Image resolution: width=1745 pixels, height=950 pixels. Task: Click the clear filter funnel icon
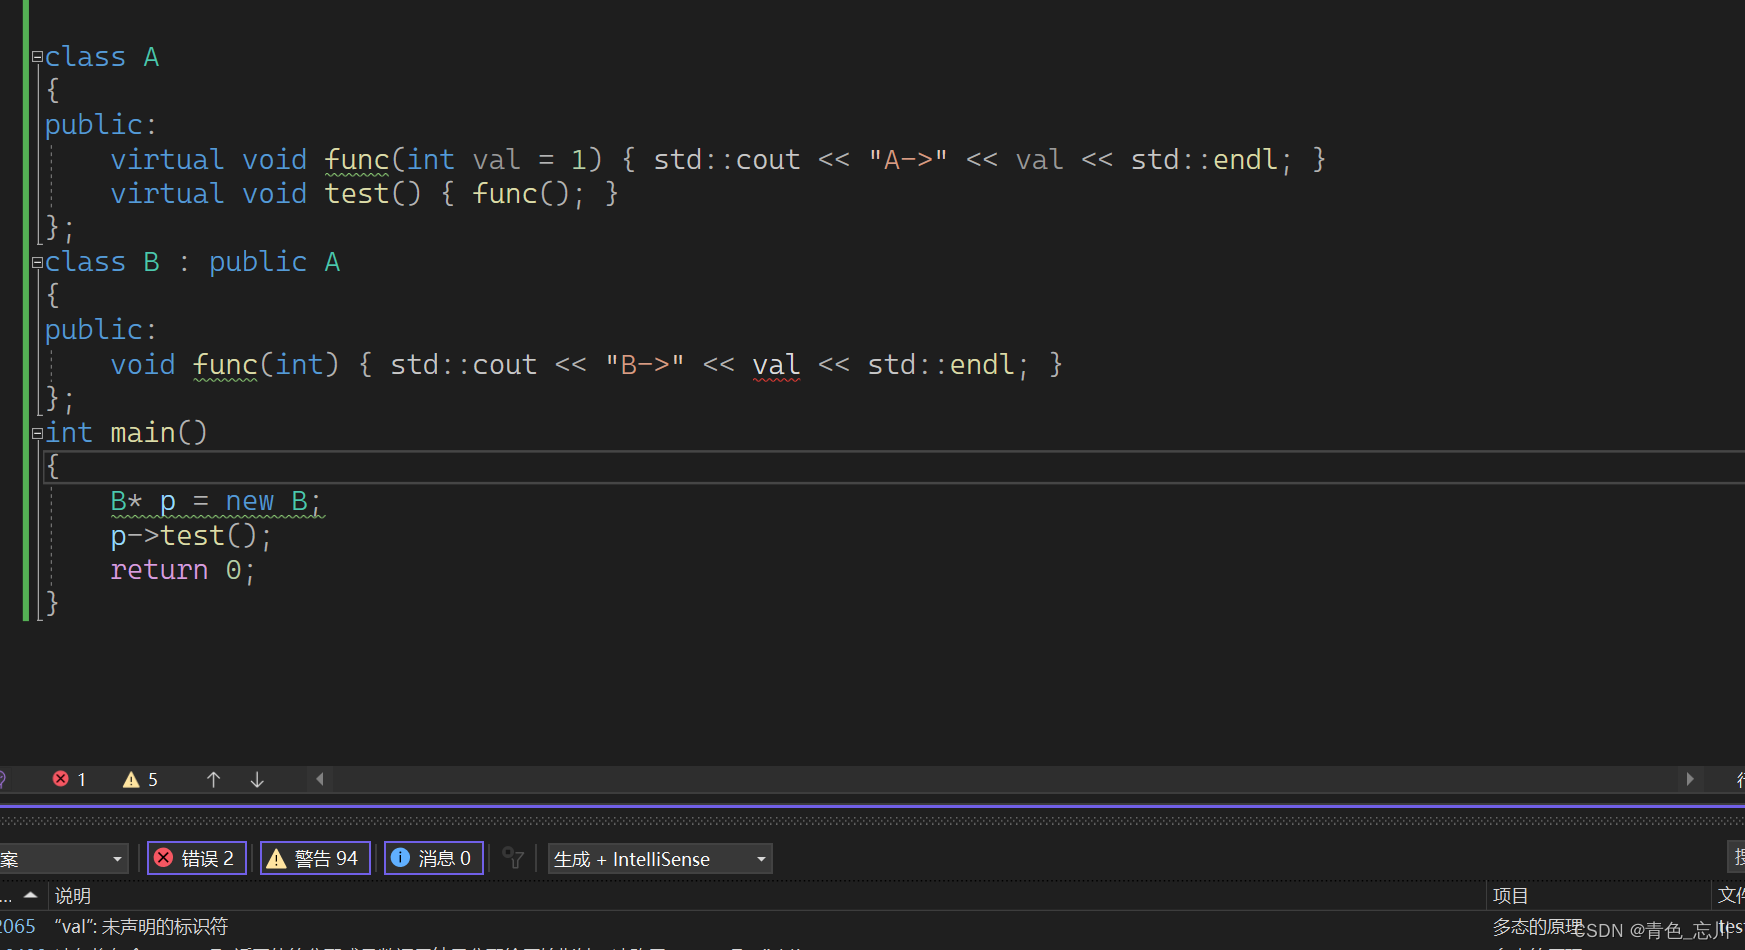point(513,858)
